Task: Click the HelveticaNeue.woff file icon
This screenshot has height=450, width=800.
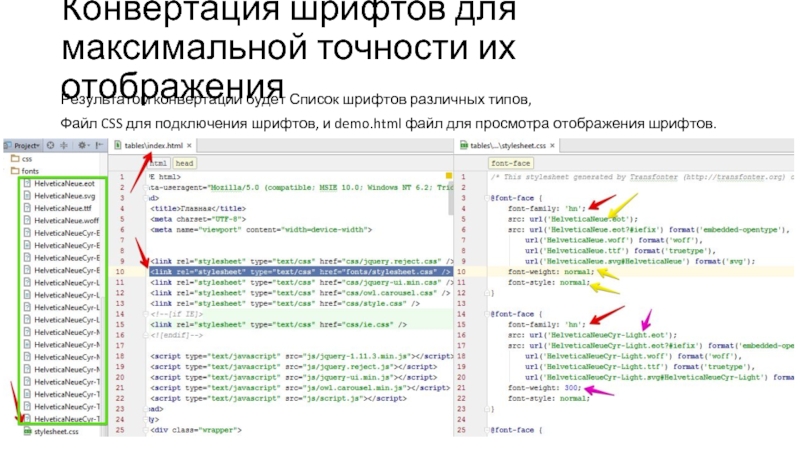Action: pyautogui.click(x=27, y=220)
